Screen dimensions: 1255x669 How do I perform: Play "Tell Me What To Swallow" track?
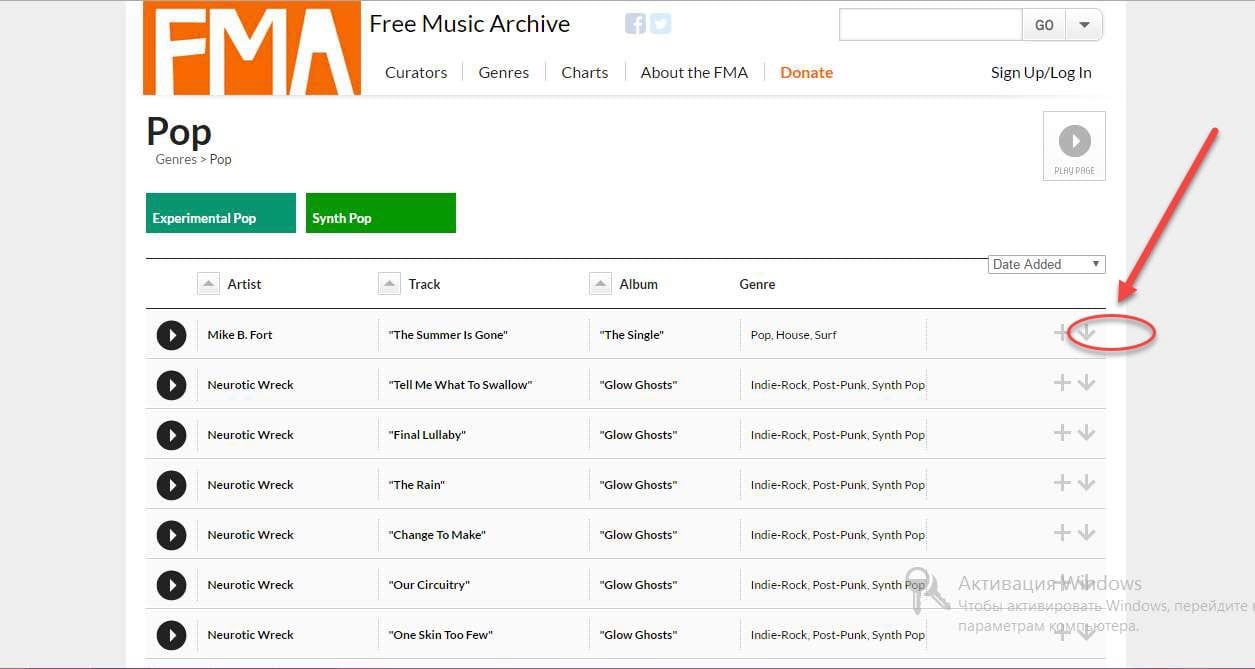pos(172,385)
